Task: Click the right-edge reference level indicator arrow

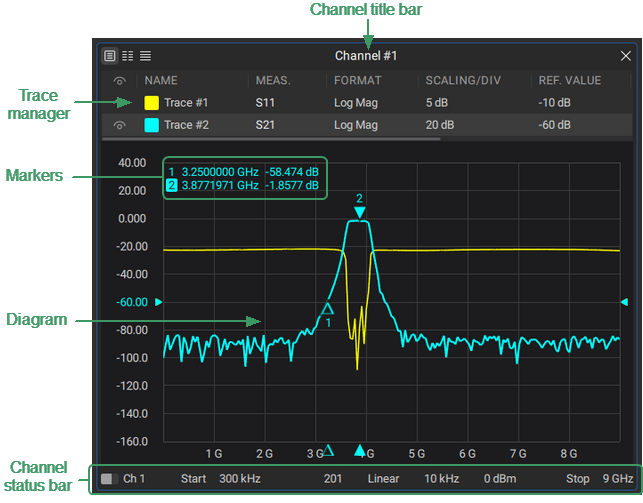Action: tap(625, 301)
